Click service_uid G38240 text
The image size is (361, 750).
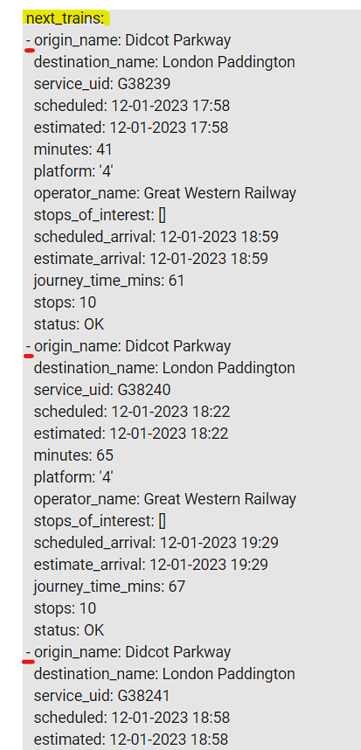click(x=102, y=390)
